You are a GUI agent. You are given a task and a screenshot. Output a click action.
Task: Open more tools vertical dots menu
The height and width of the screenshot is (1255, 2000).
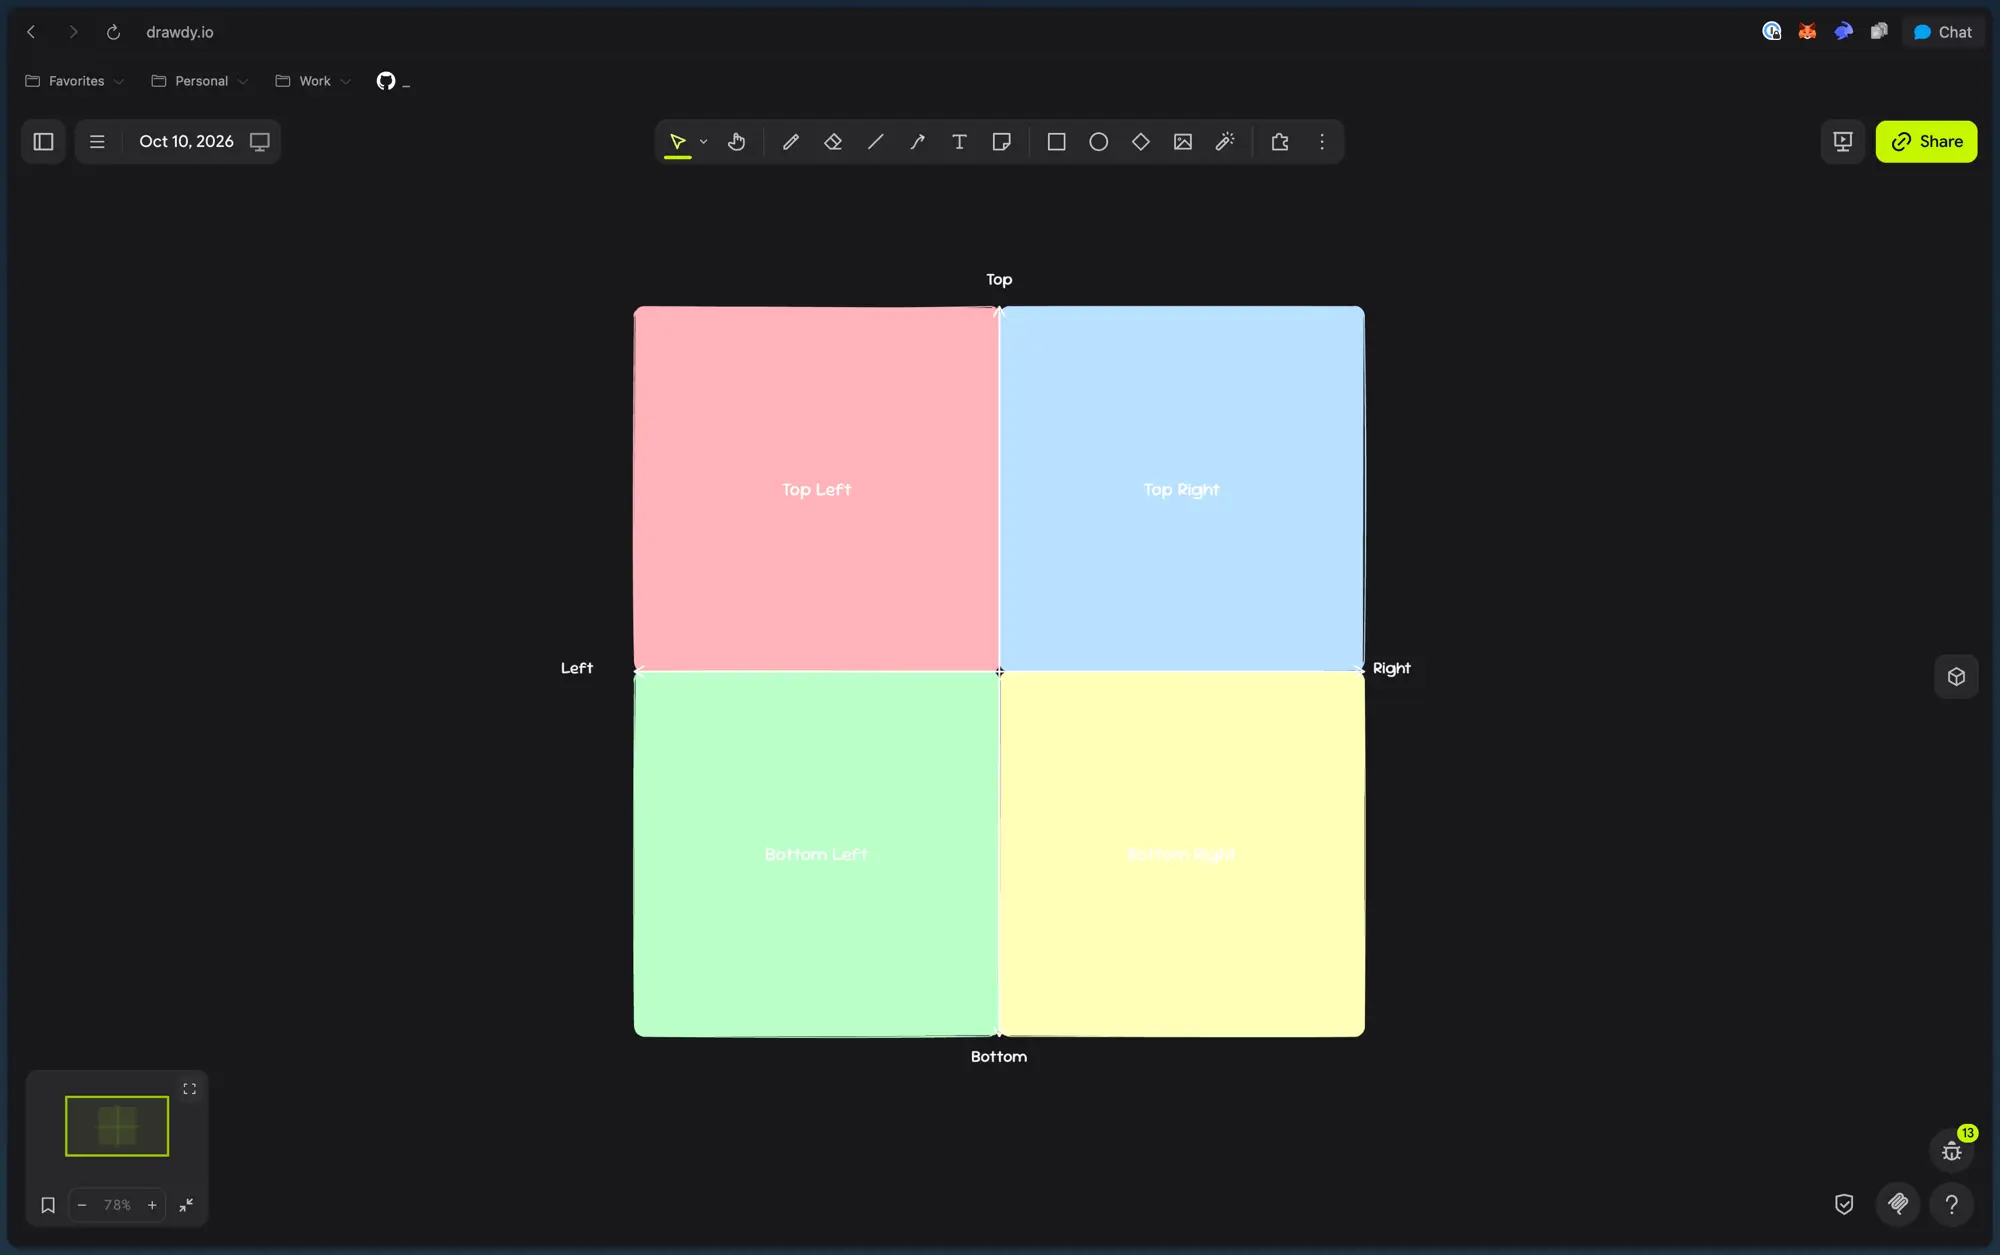click(x=1322, y=142)
